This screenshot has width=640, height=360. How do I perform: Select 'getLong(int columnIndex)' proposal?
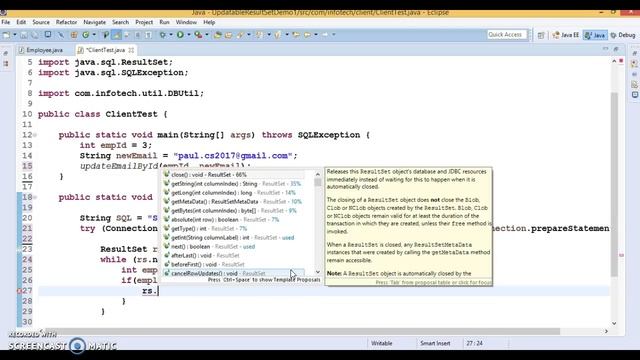pyautogui.click(x=233, y=193)
